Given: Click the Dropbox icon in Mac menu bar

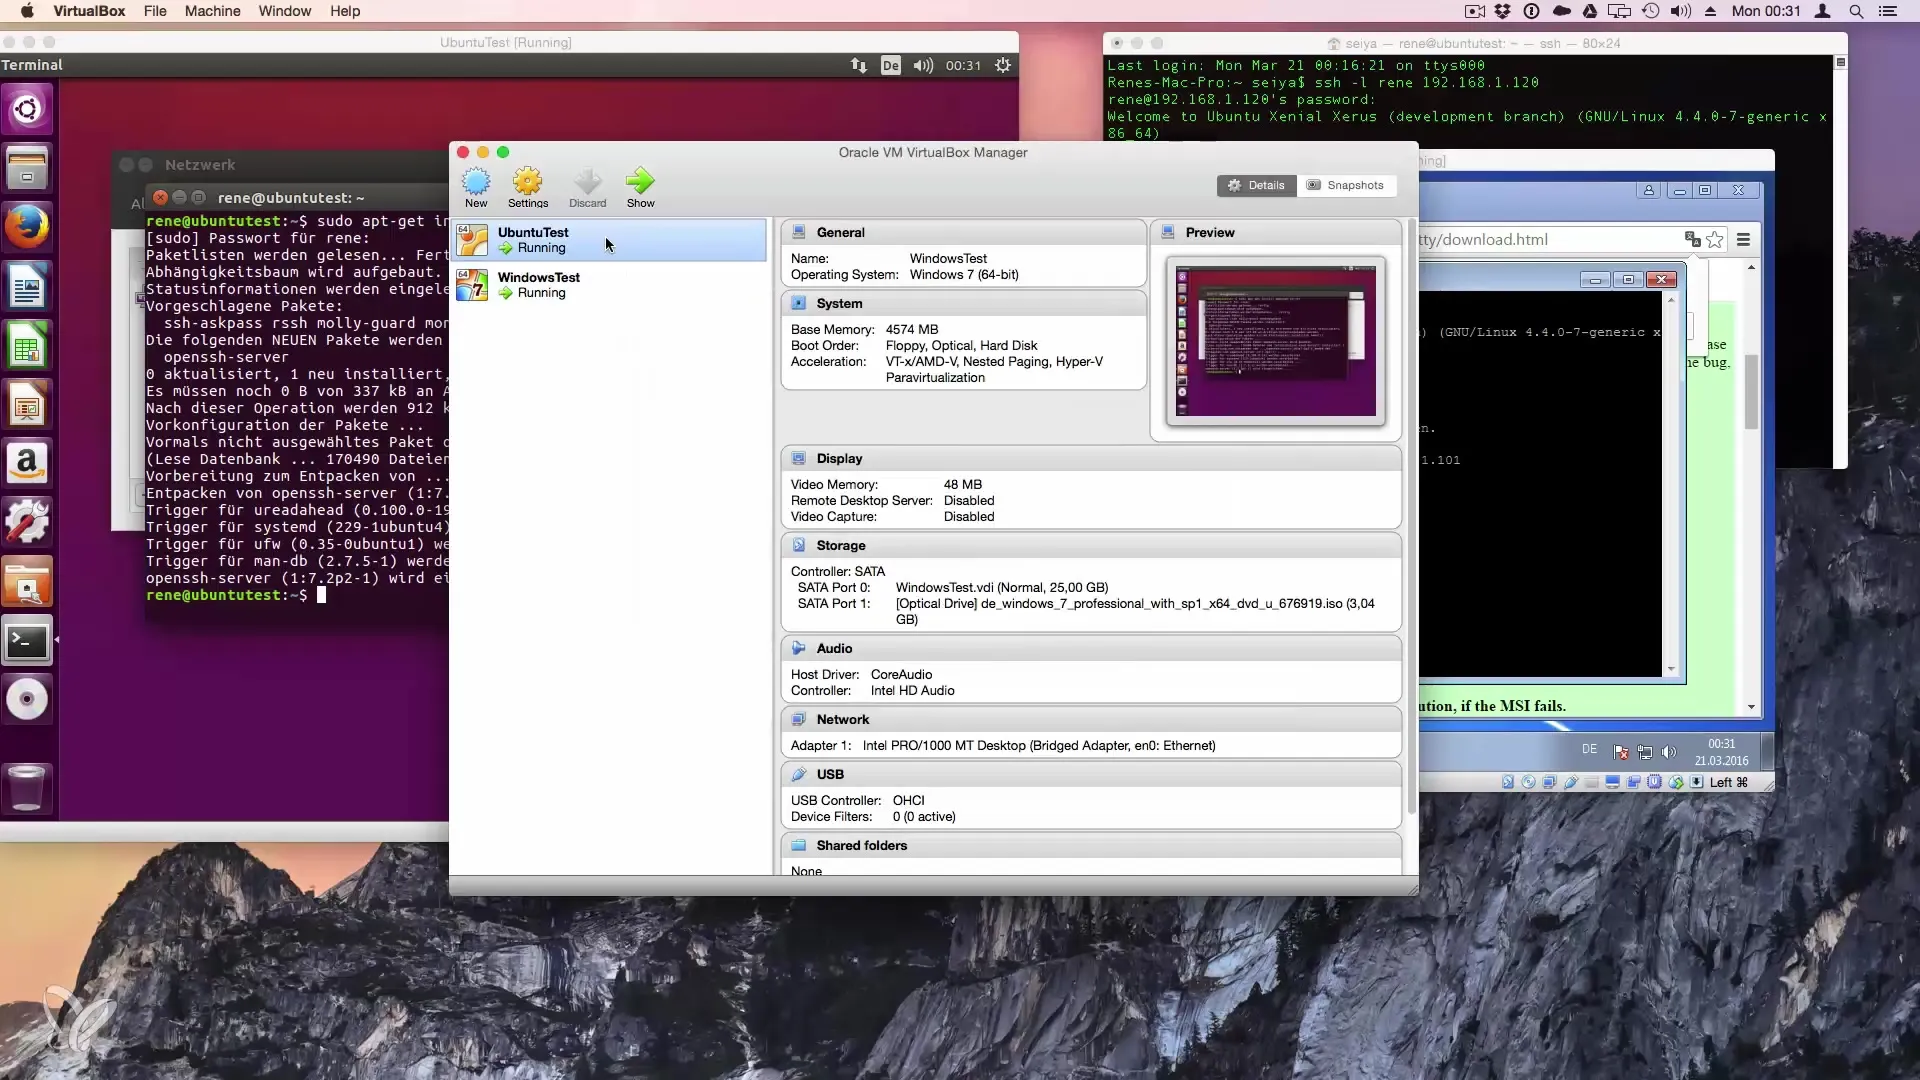Looking at the screenshot, I should pos(1502,11).
